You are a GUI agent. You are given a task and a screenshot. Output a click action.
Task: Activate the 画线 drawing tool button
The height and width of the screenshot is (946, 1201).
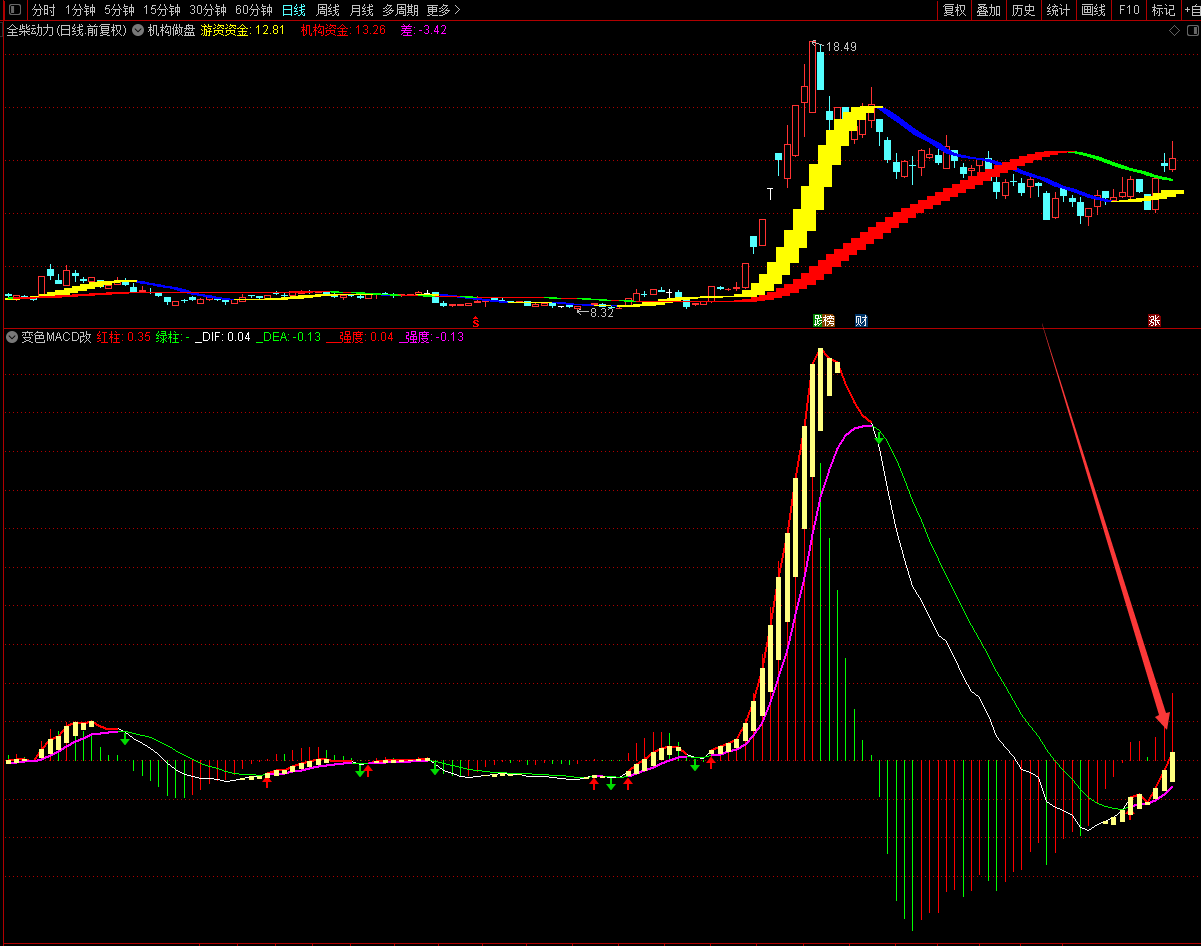click(1094, 10)
